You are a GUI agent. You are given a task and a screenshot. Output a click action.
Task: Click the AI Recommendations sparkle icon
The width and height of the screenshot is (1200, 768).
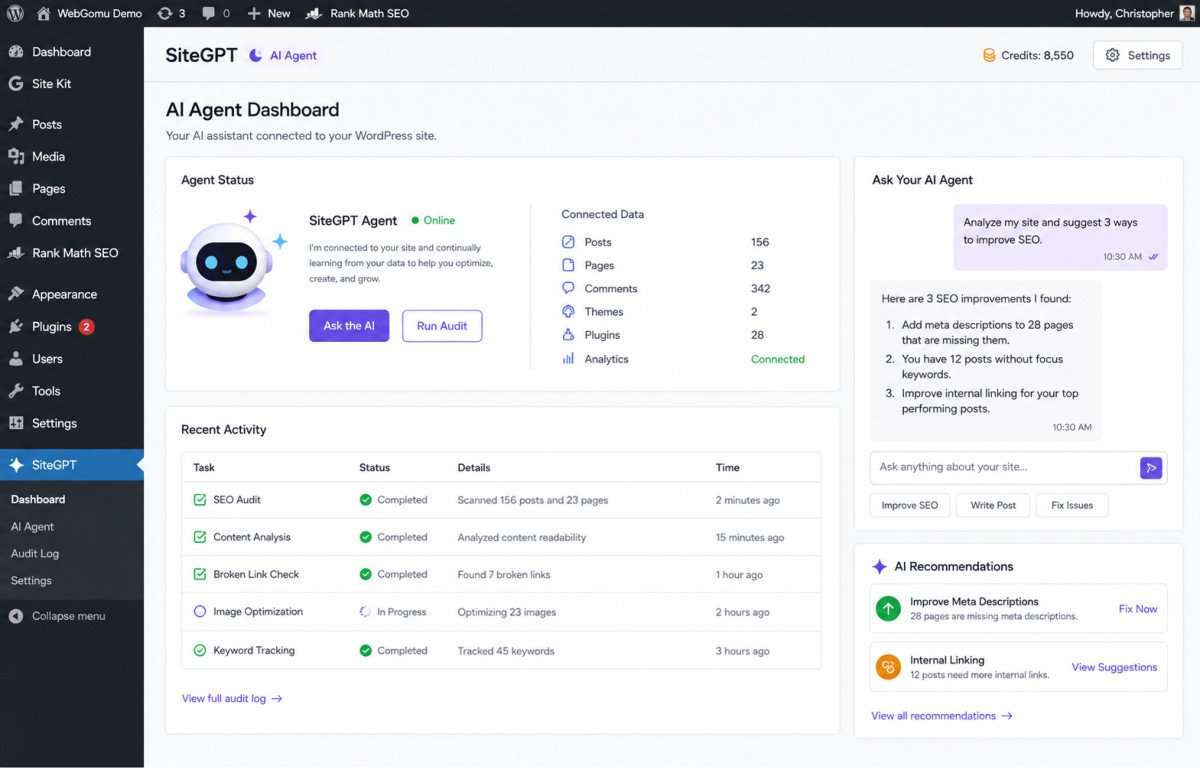coord(879,566)
